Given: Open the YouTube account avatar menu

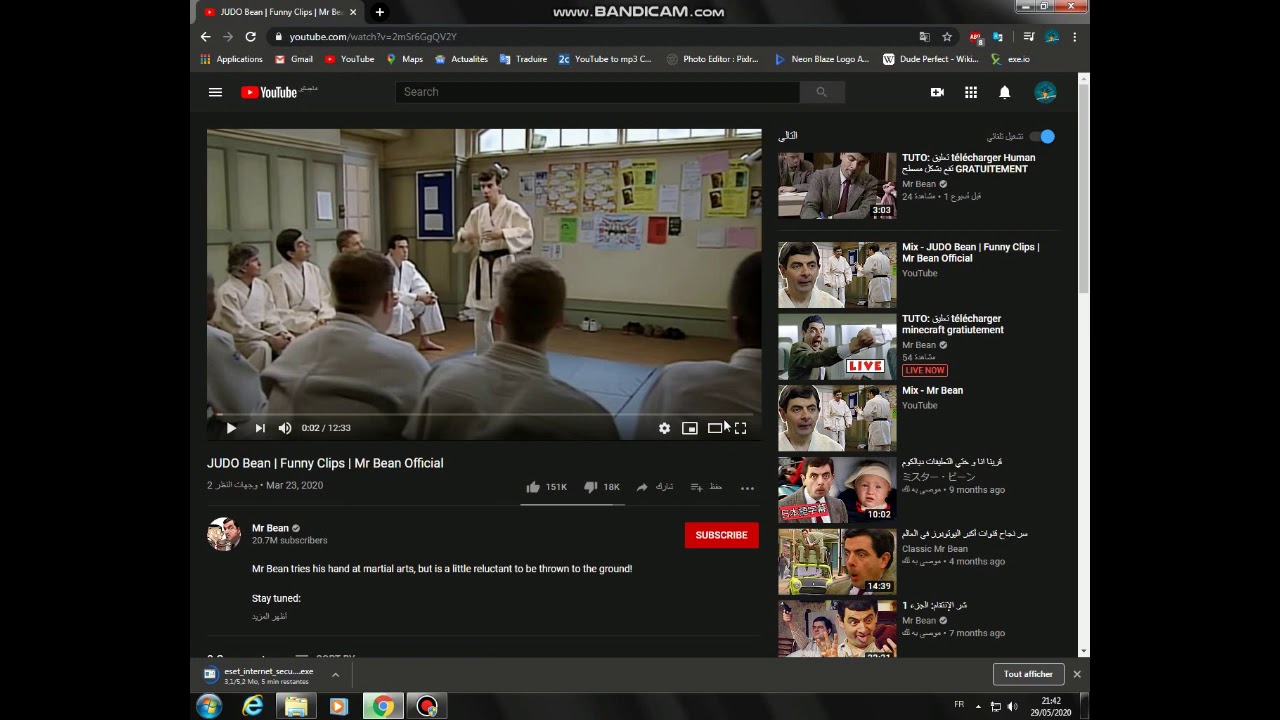Looking at the screenshot, I should [x=1045, y=92].
